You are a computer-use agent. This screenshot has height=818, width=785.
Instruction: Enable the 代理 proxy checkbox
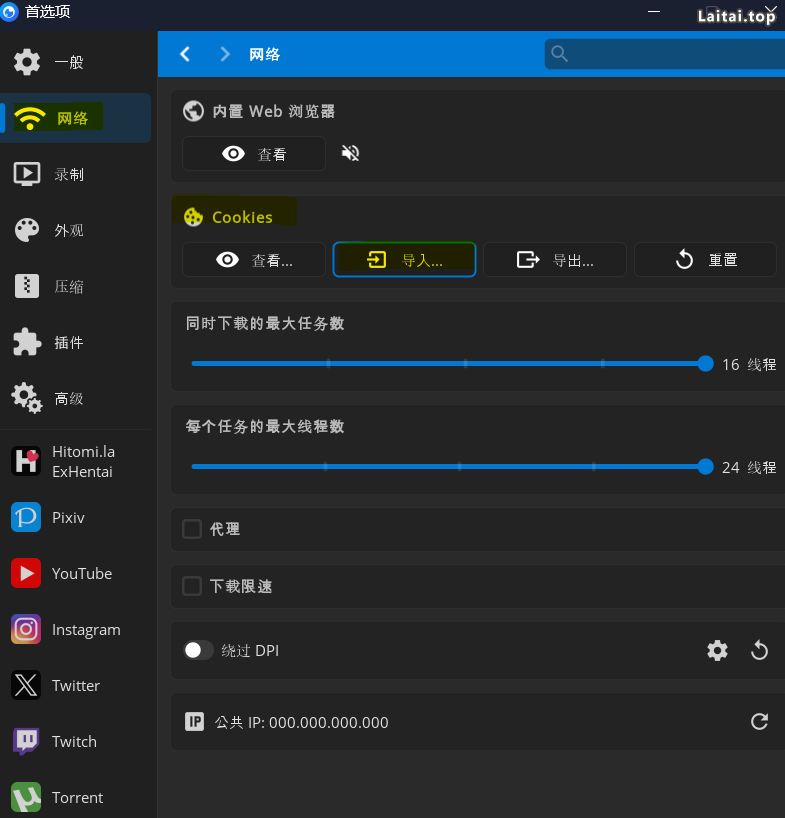192,529
